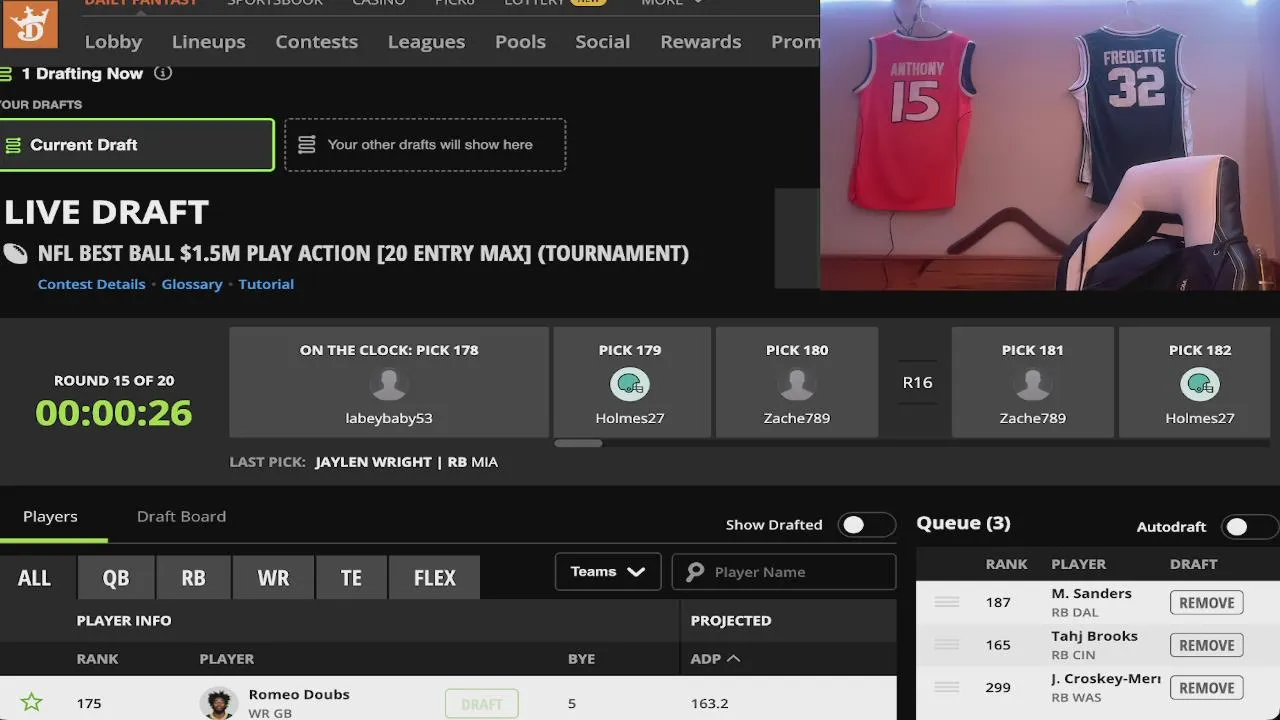Click the Player Name search field
Screen dimensions: 1280x720
point(784,572)
